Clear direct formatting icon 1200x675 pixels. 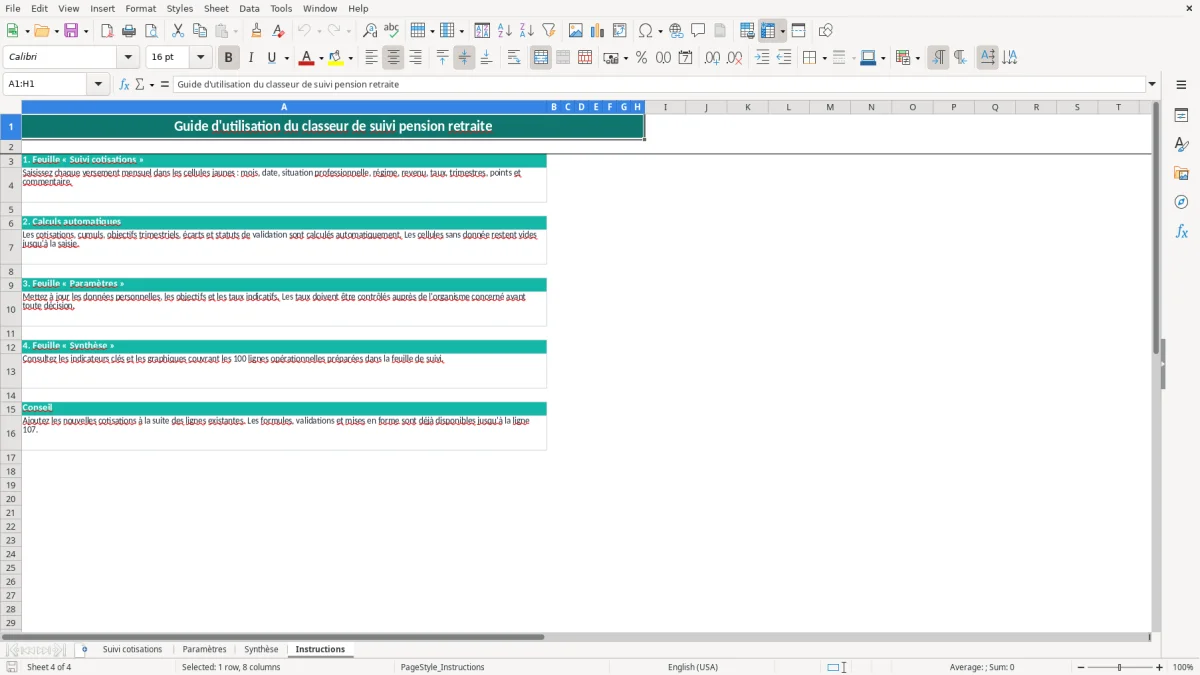(279, 31)
